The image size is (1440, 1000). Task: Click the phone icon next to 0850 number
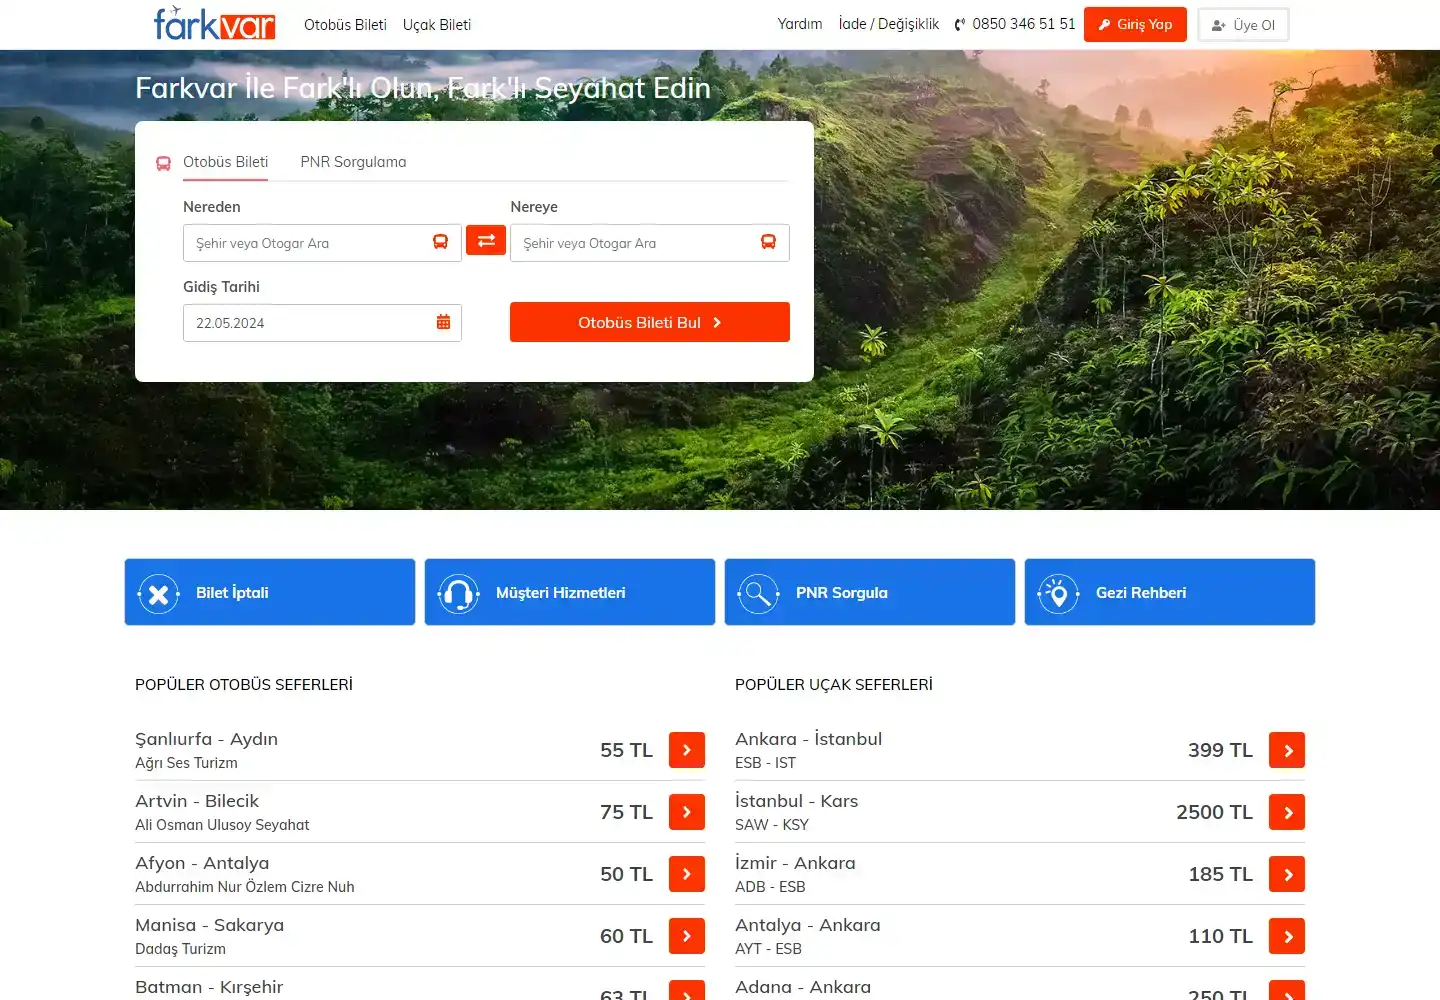click(x=960, y=25)
